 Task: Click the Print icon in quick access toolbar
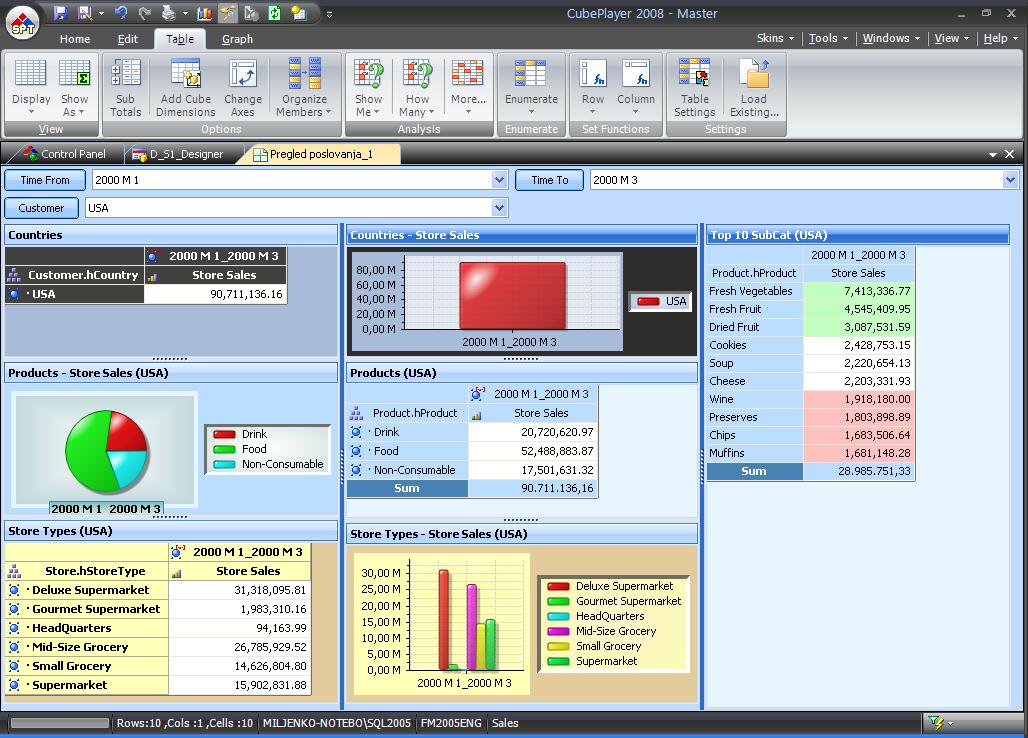[168, 13]
